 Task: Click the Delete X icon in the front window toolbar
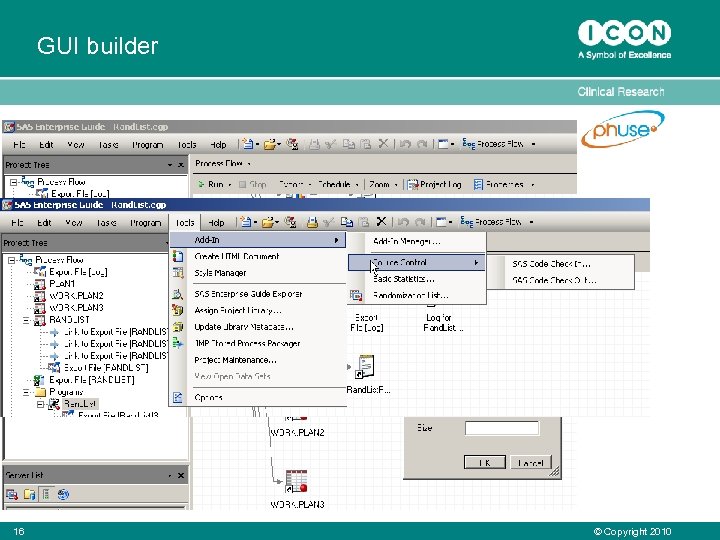point(381,222)
